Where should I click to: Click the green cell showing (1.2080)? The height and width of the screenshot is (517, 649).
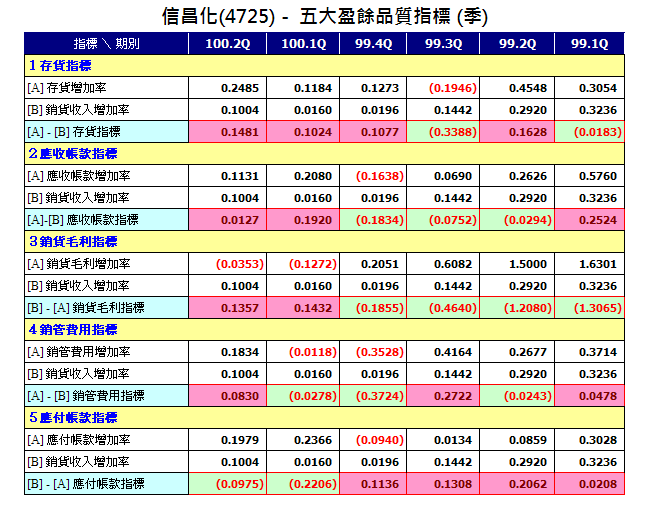pyautogui.click(x=517, y=308)
